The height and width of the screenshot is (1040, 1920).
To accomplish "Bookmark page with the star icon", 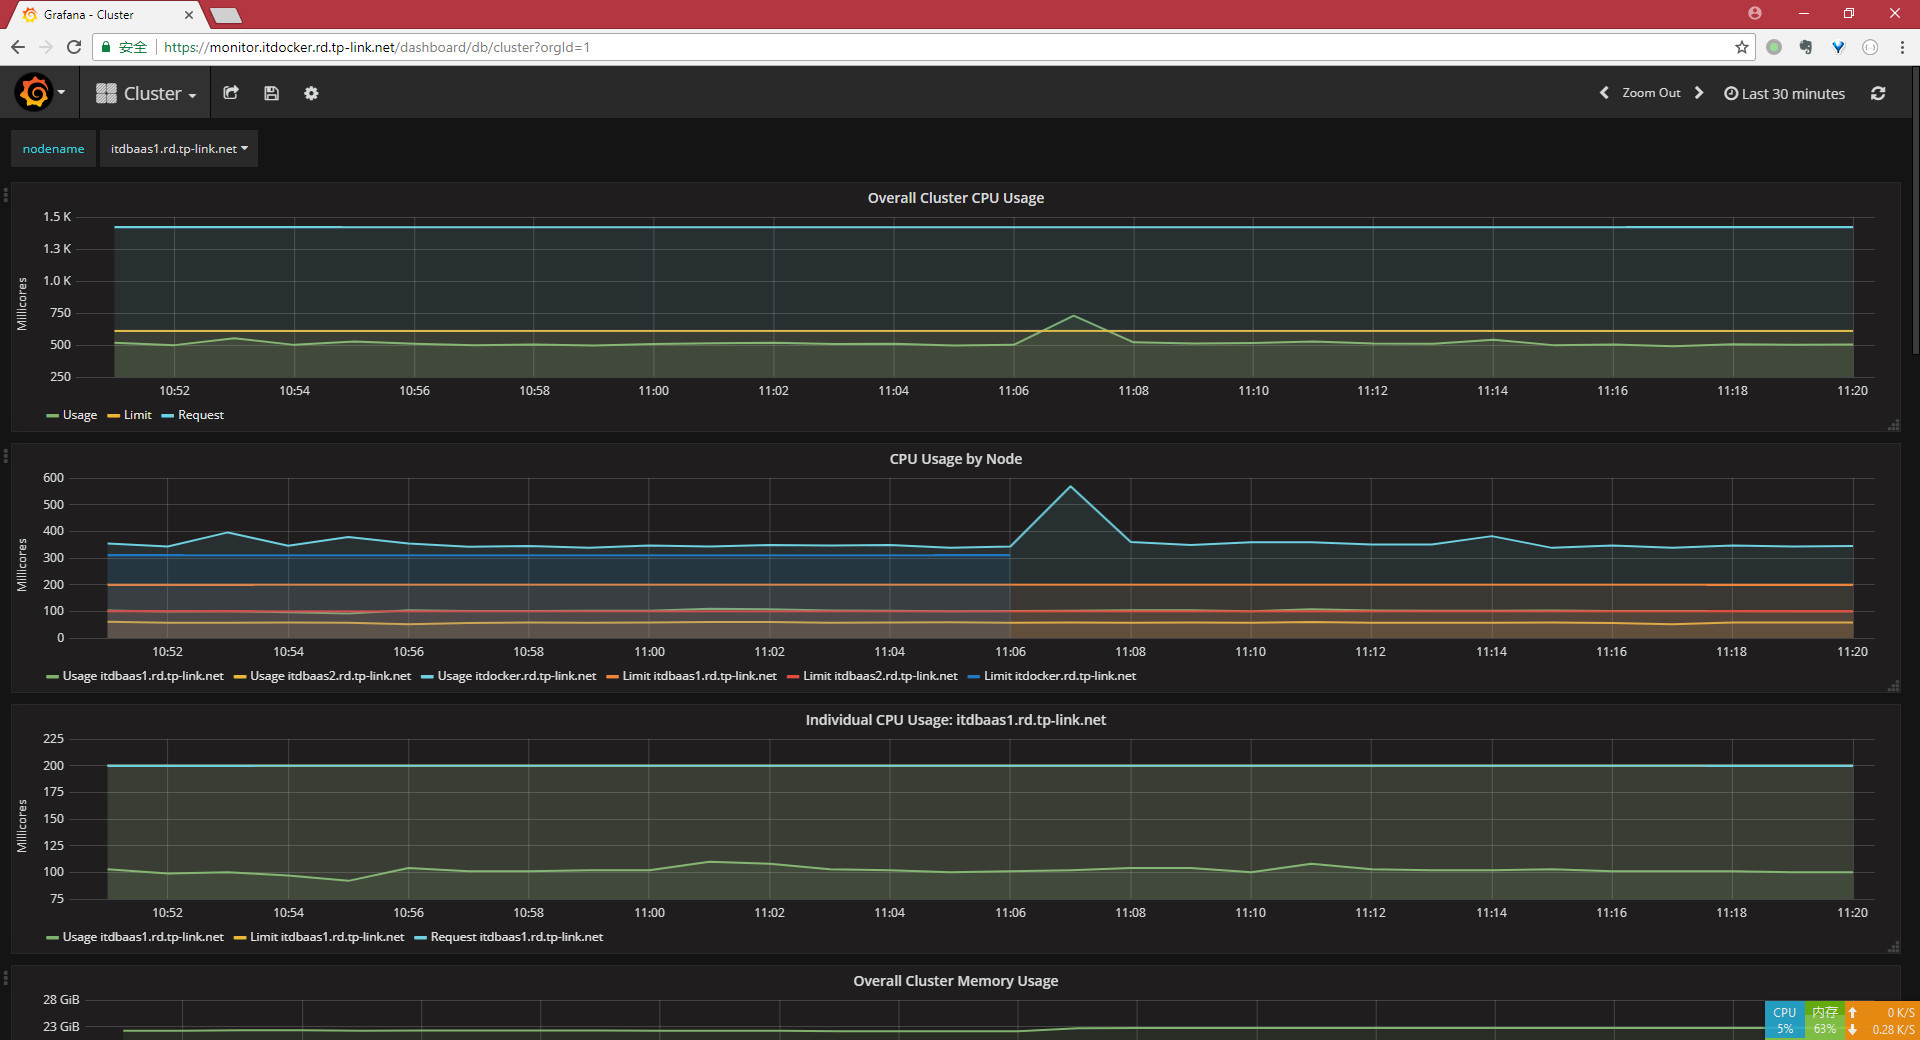I will click(x=1742, y=47).
